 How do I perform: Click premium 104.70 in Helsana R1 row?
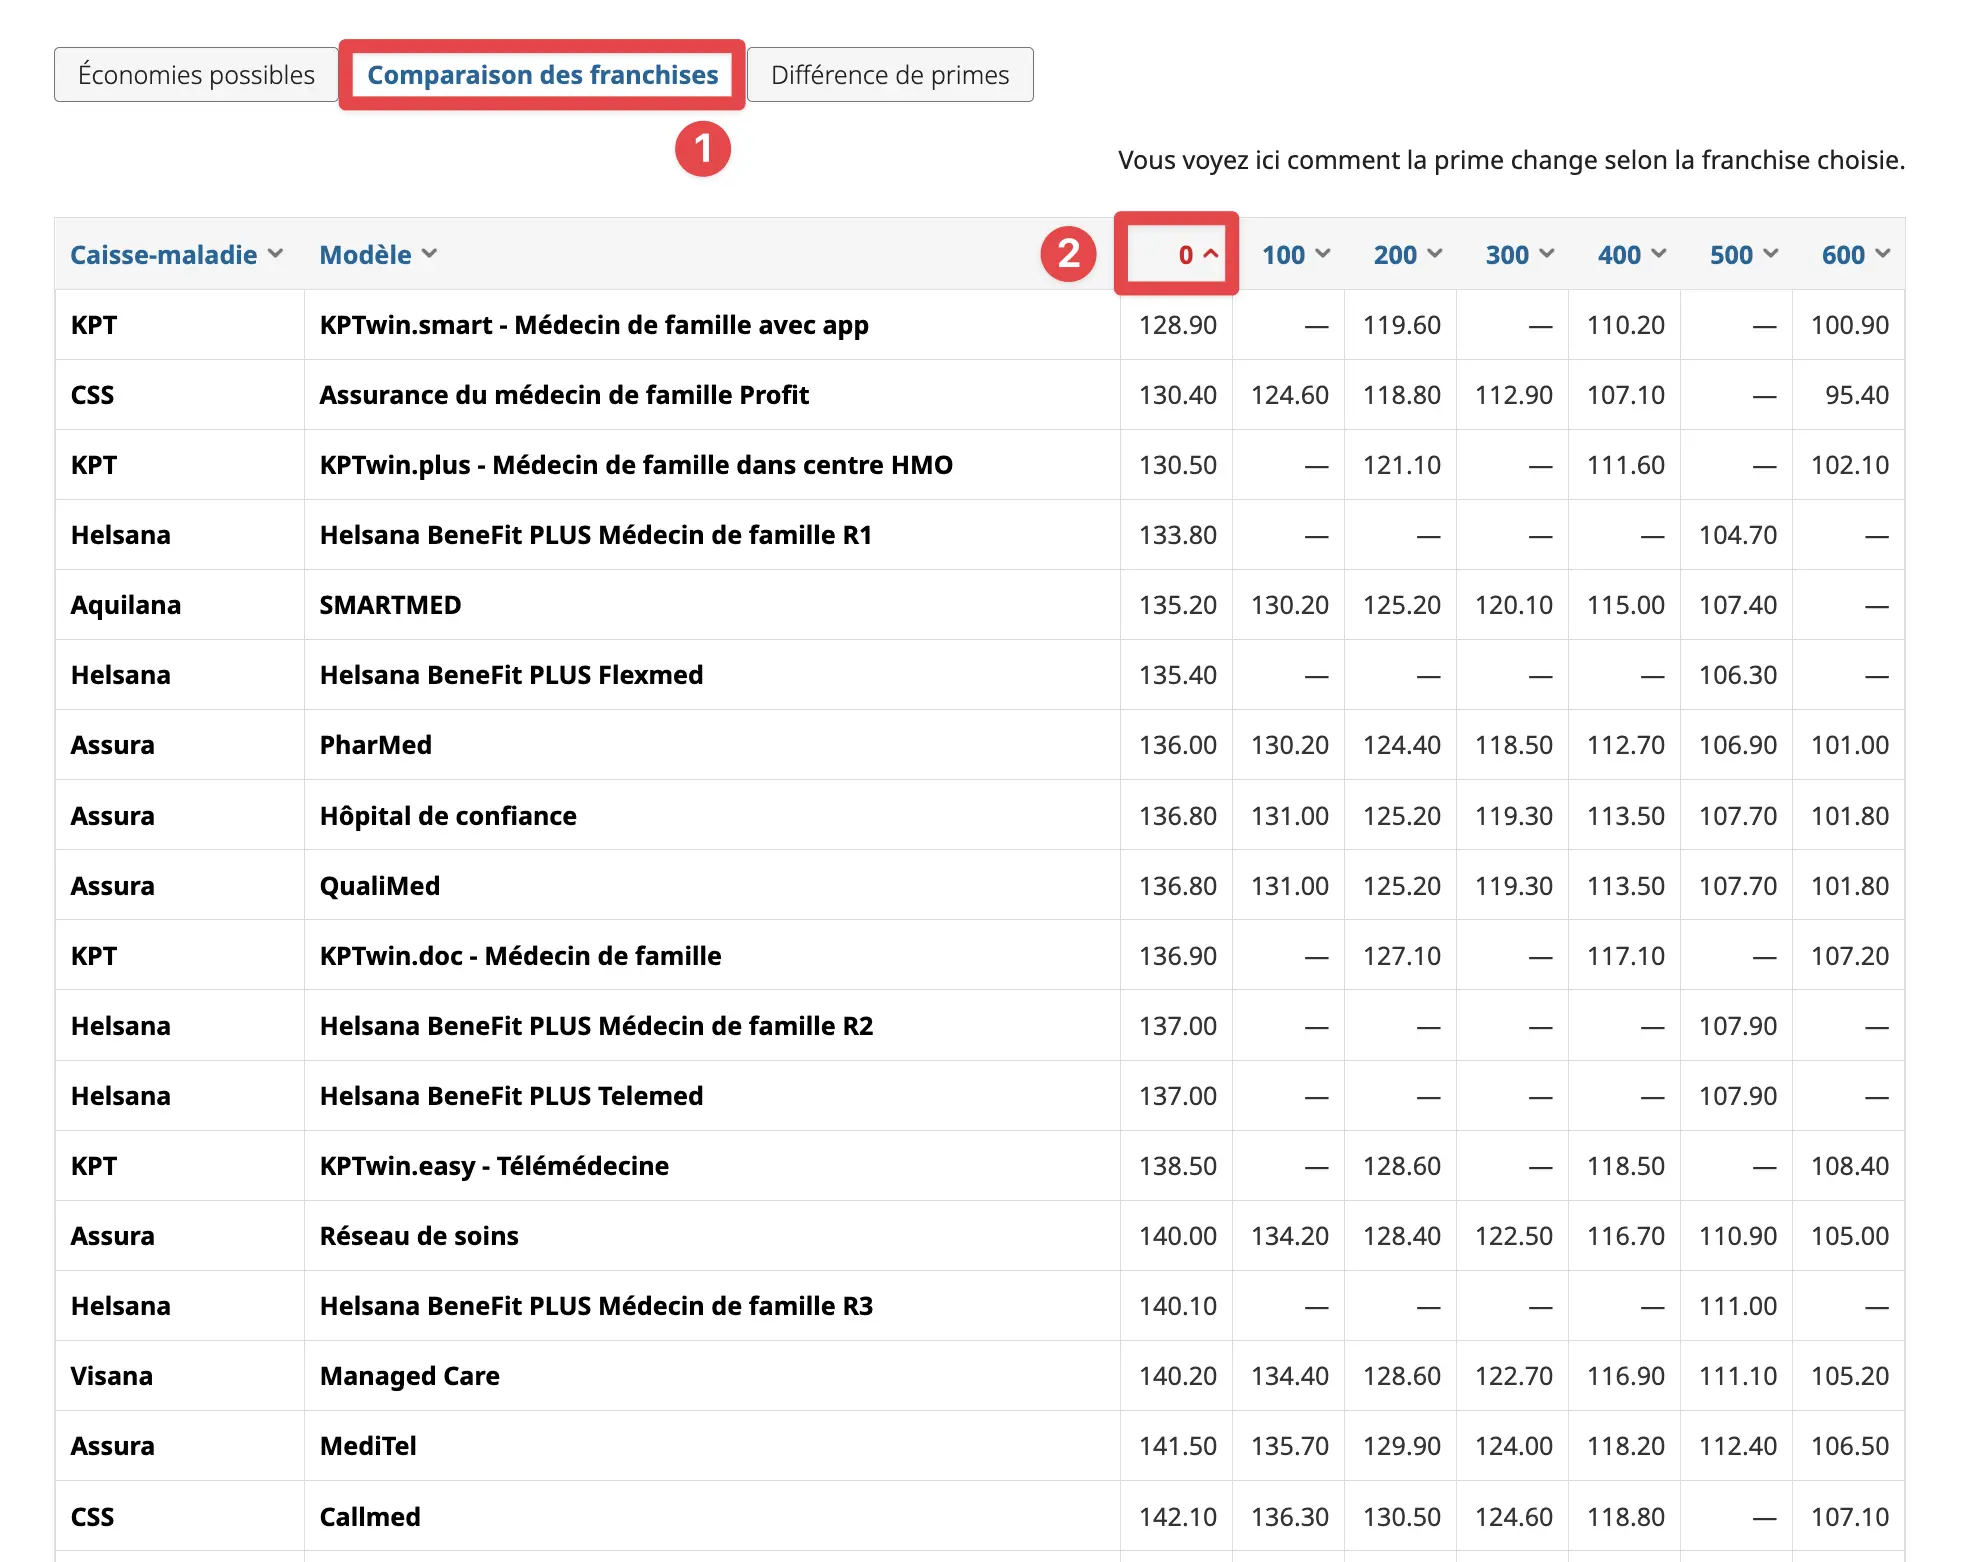[1737, 535]
